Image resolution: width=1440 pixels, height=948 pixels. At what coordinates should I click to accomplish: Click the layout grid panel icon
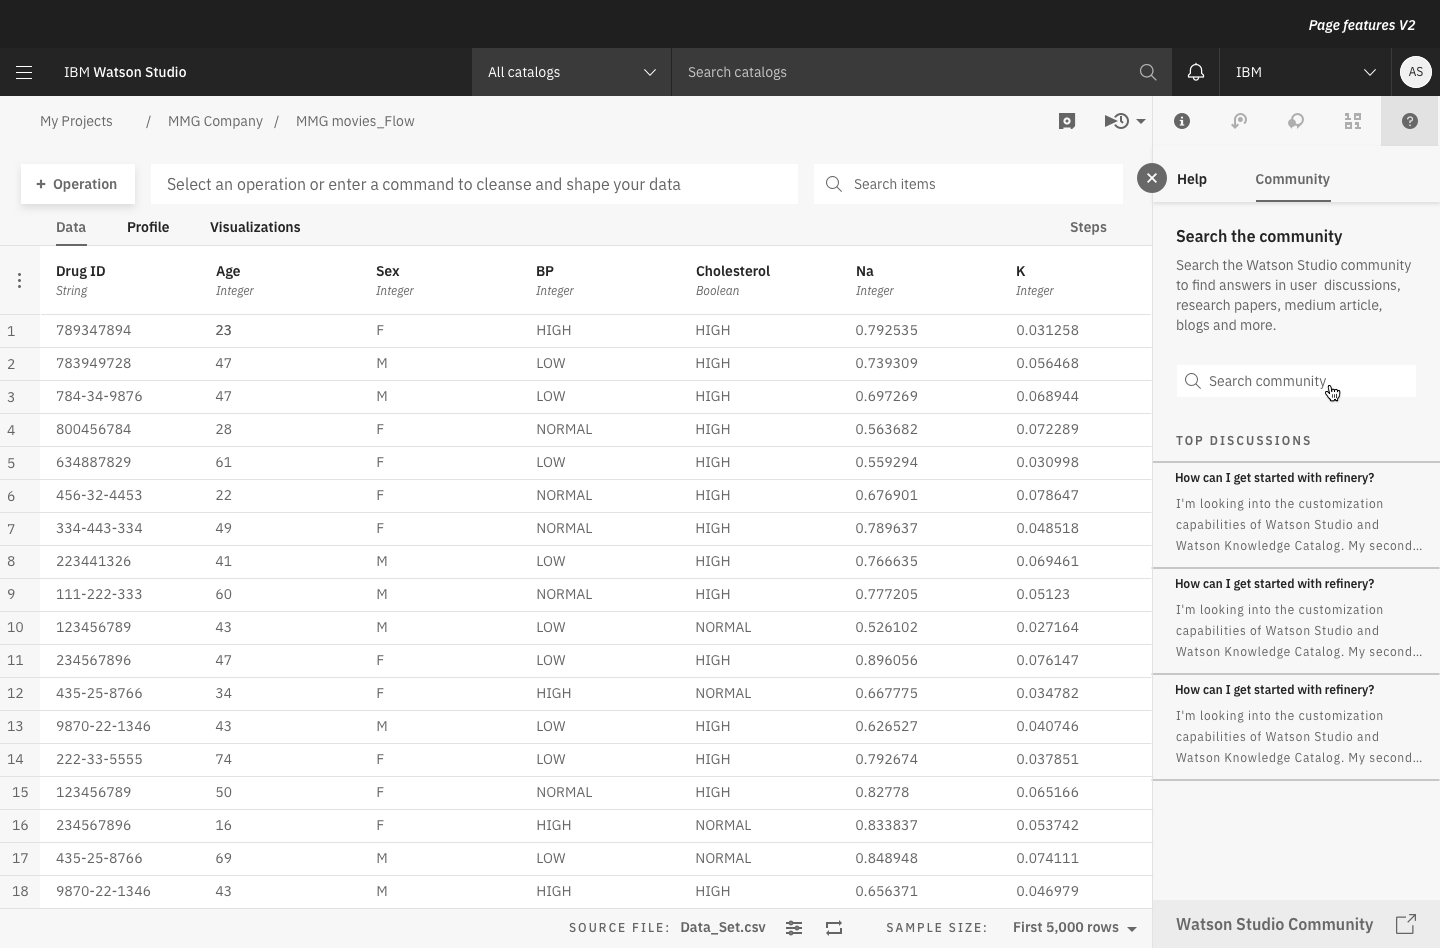[1353, 121]
